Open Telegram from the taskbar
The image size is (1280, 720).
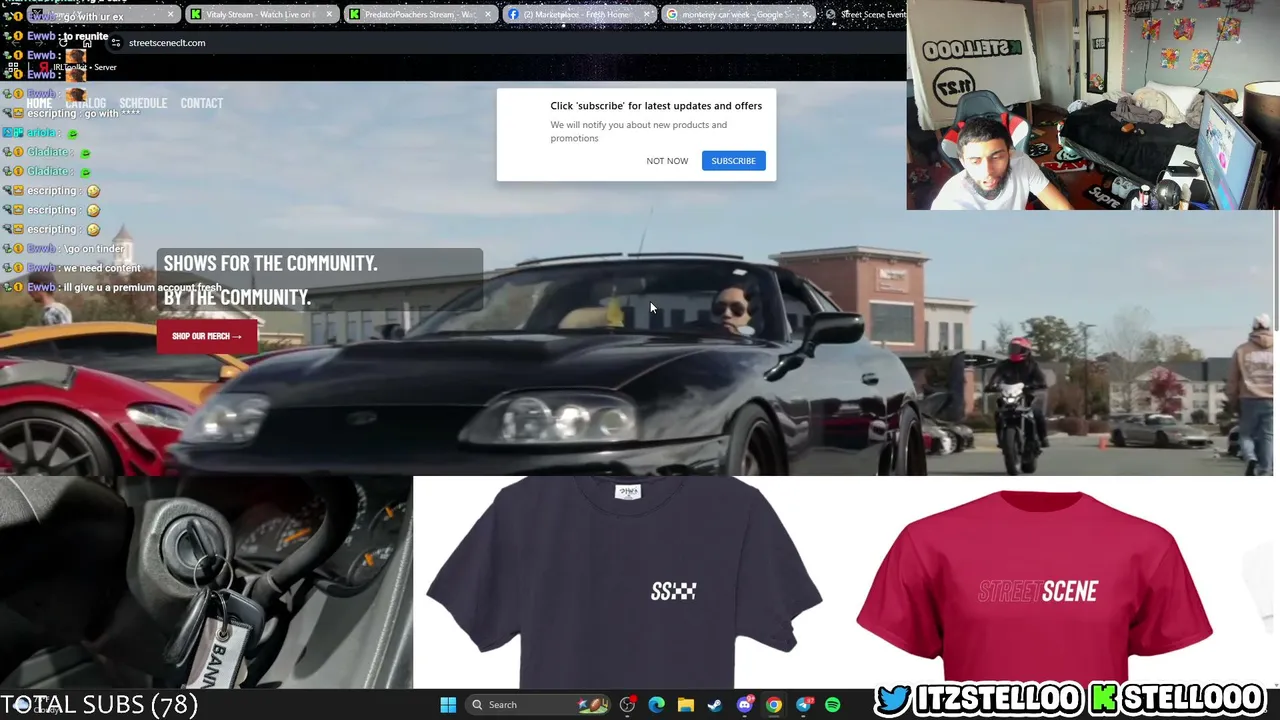804,705
